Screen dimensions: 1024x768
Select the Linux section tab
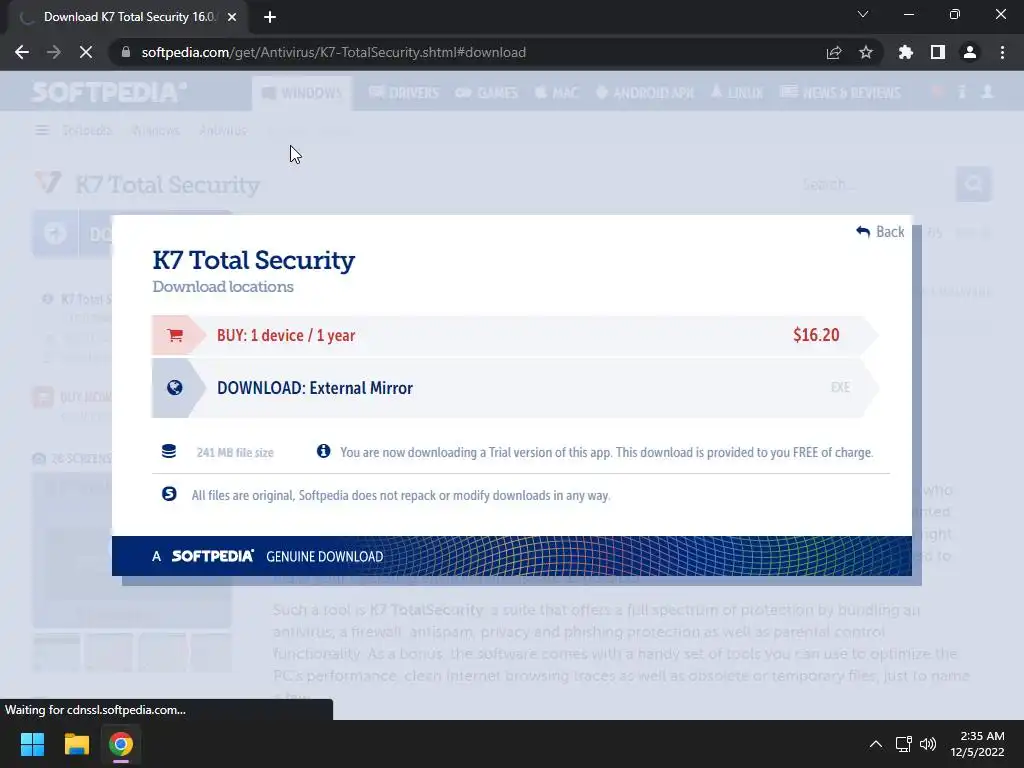tap(737, 93)
